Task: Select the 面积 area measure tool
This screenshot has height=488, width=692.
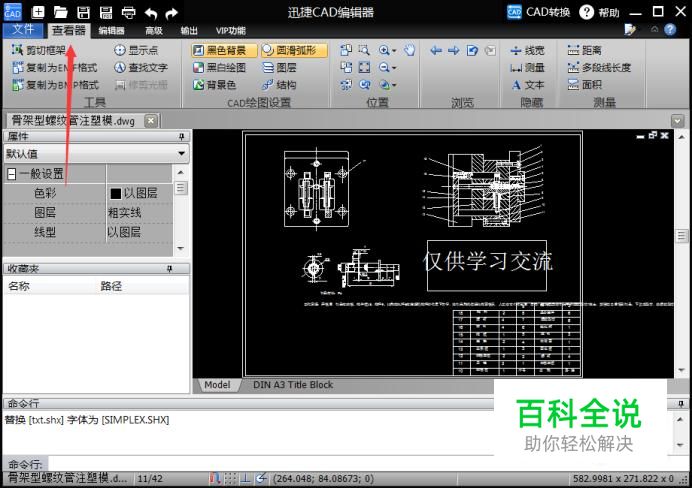Action: 584,85
